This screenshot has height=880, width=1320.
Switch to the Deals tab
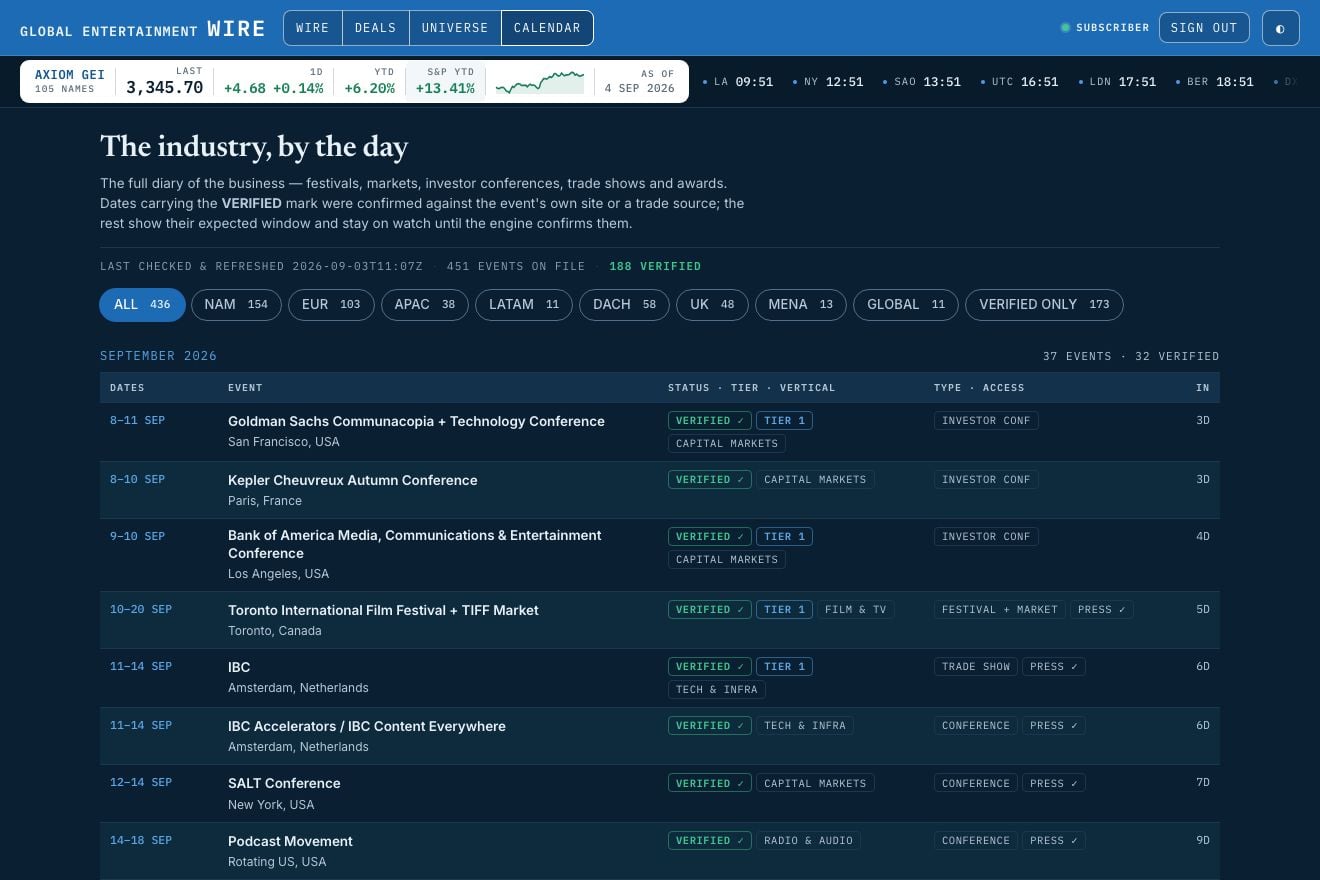coord(376,28)
